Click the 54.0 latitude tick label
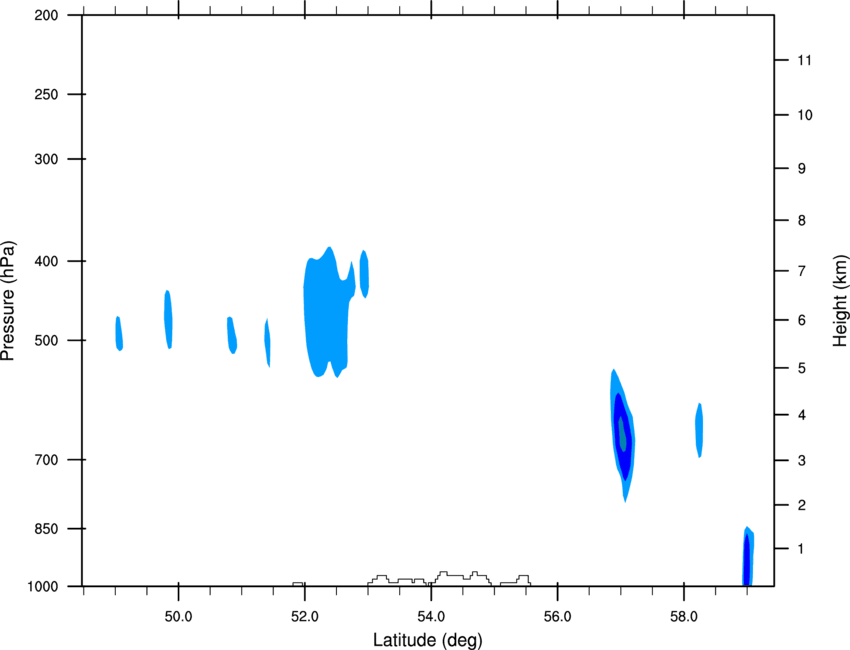The image size is (850, 650). [x=432, y=617]
